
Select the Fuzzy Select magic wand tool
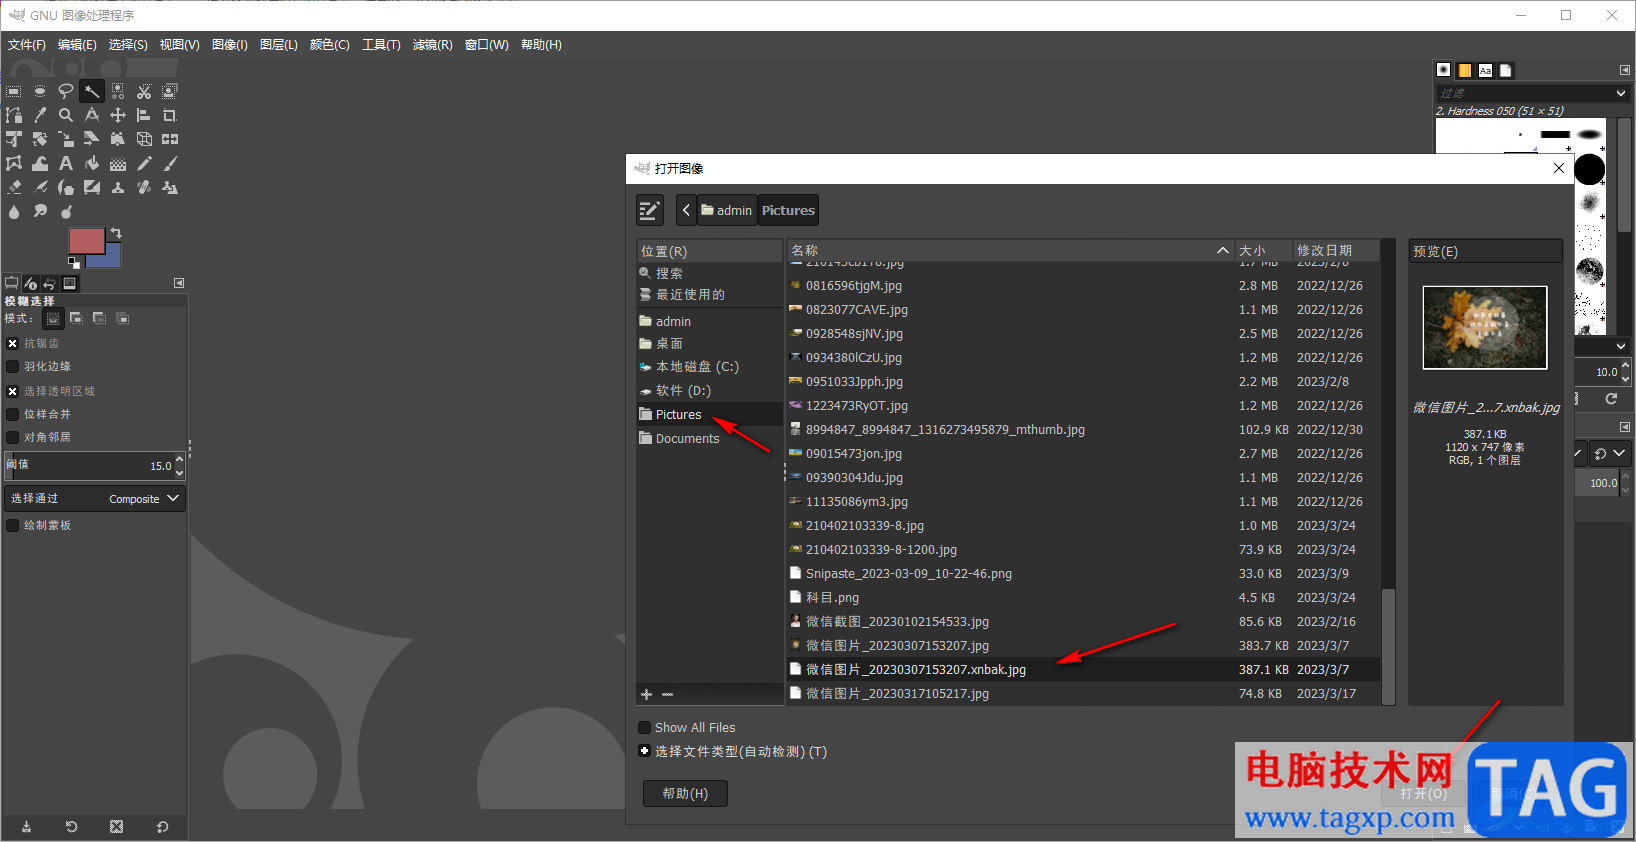92,91
